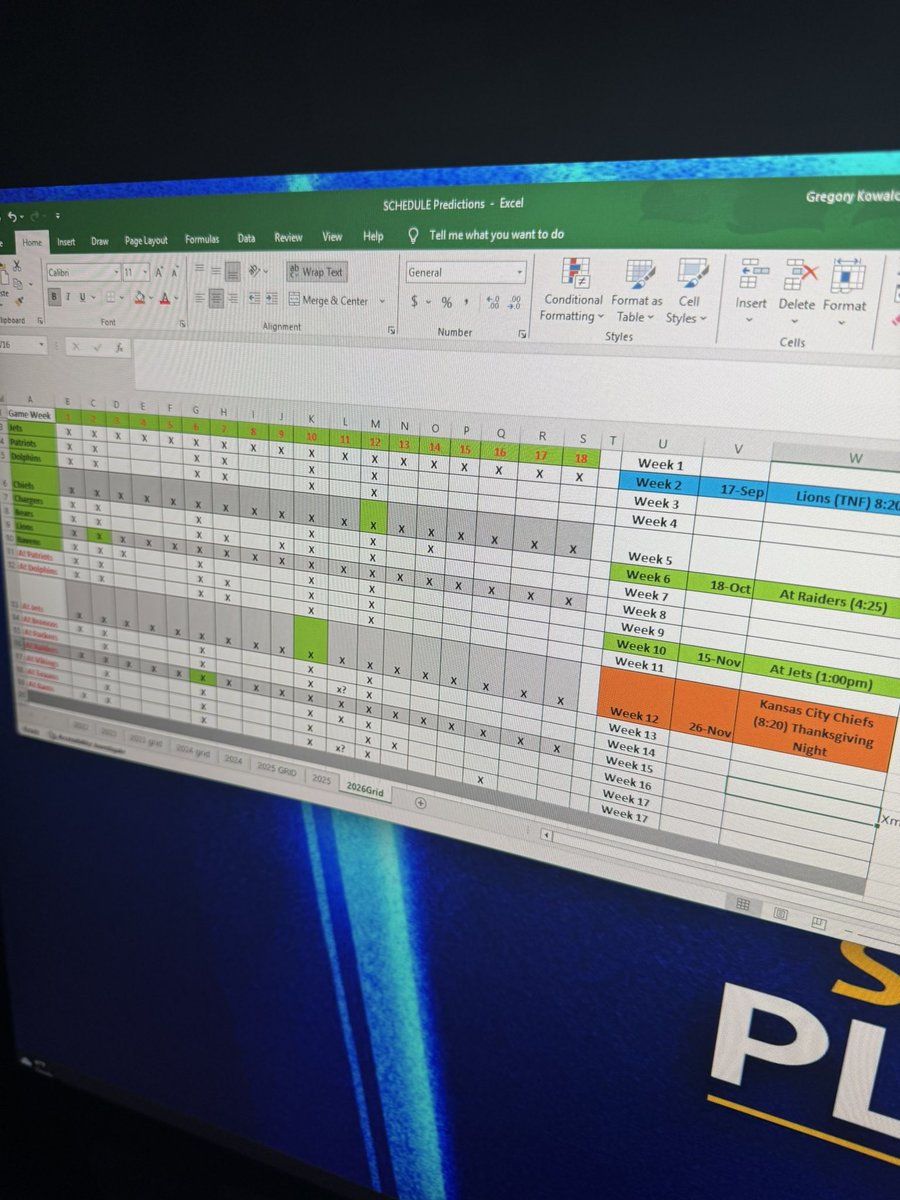This screenshot has height=1200, width=900.
Task: Select the cell reading Lions (TNF) 8:20
Action: (848, 498)
